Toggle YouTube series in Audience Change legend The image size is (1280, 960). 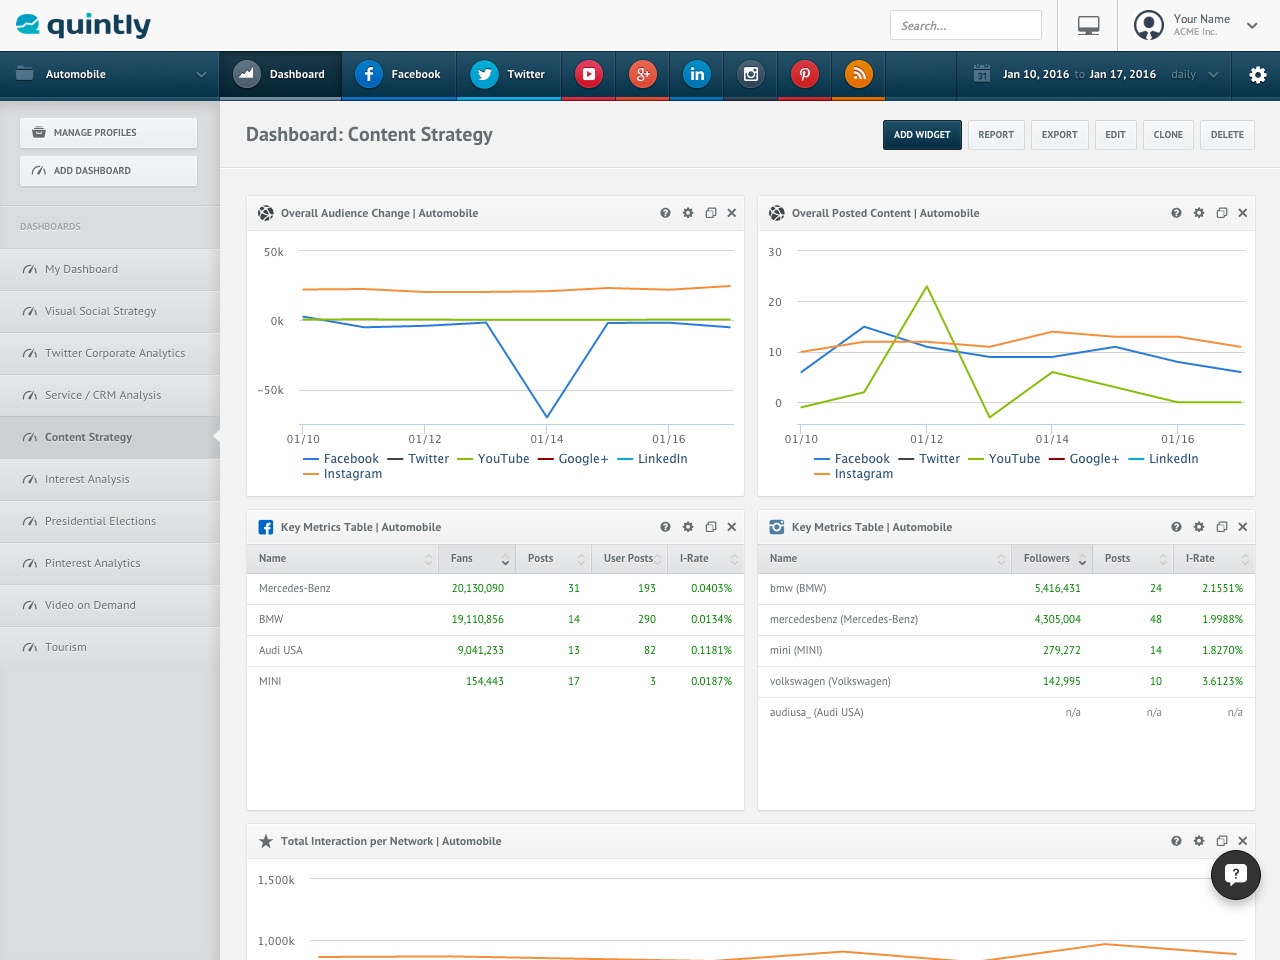493,459
